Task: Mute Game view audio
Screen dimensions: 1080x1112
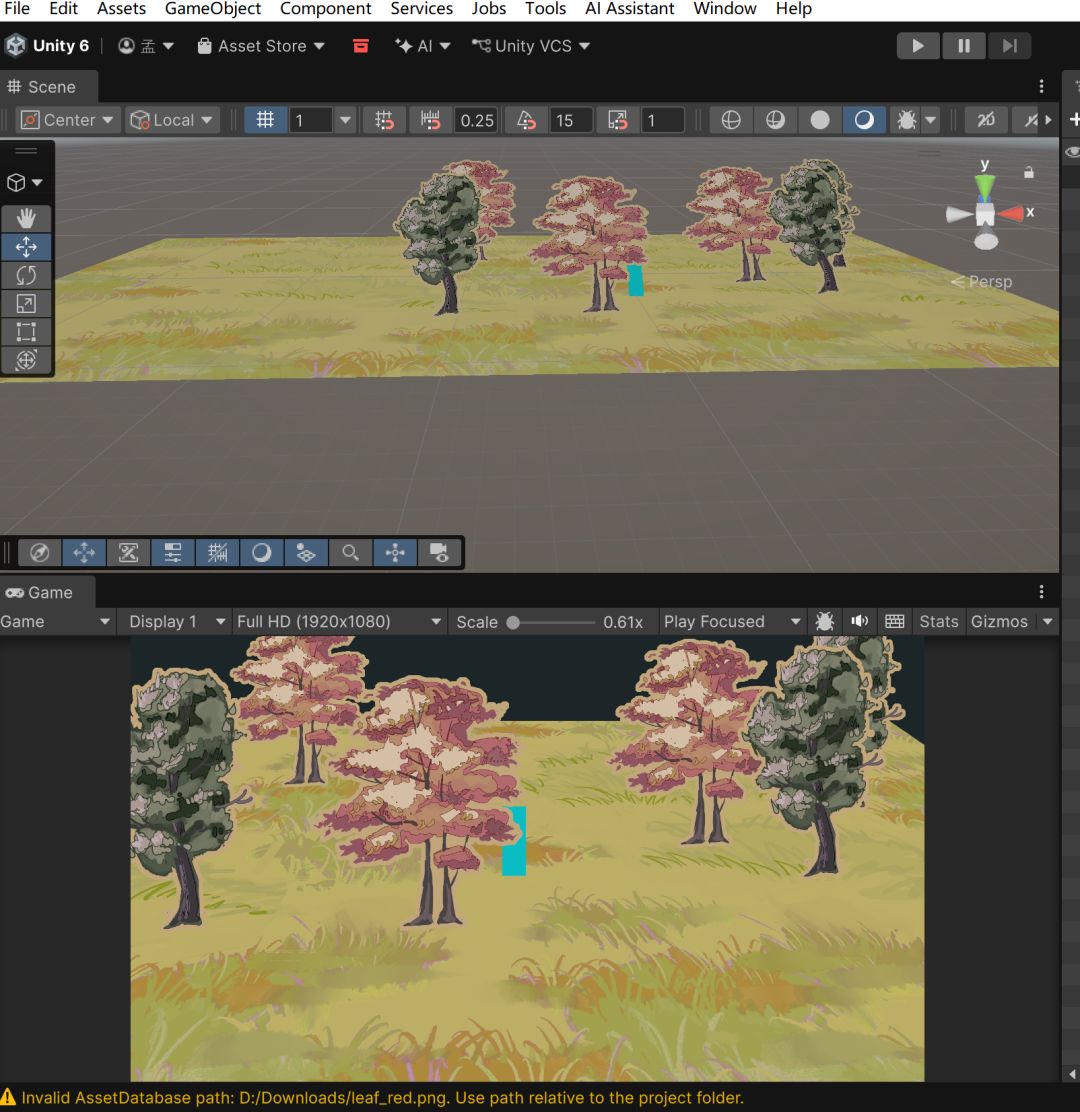Action: [859, 622]
